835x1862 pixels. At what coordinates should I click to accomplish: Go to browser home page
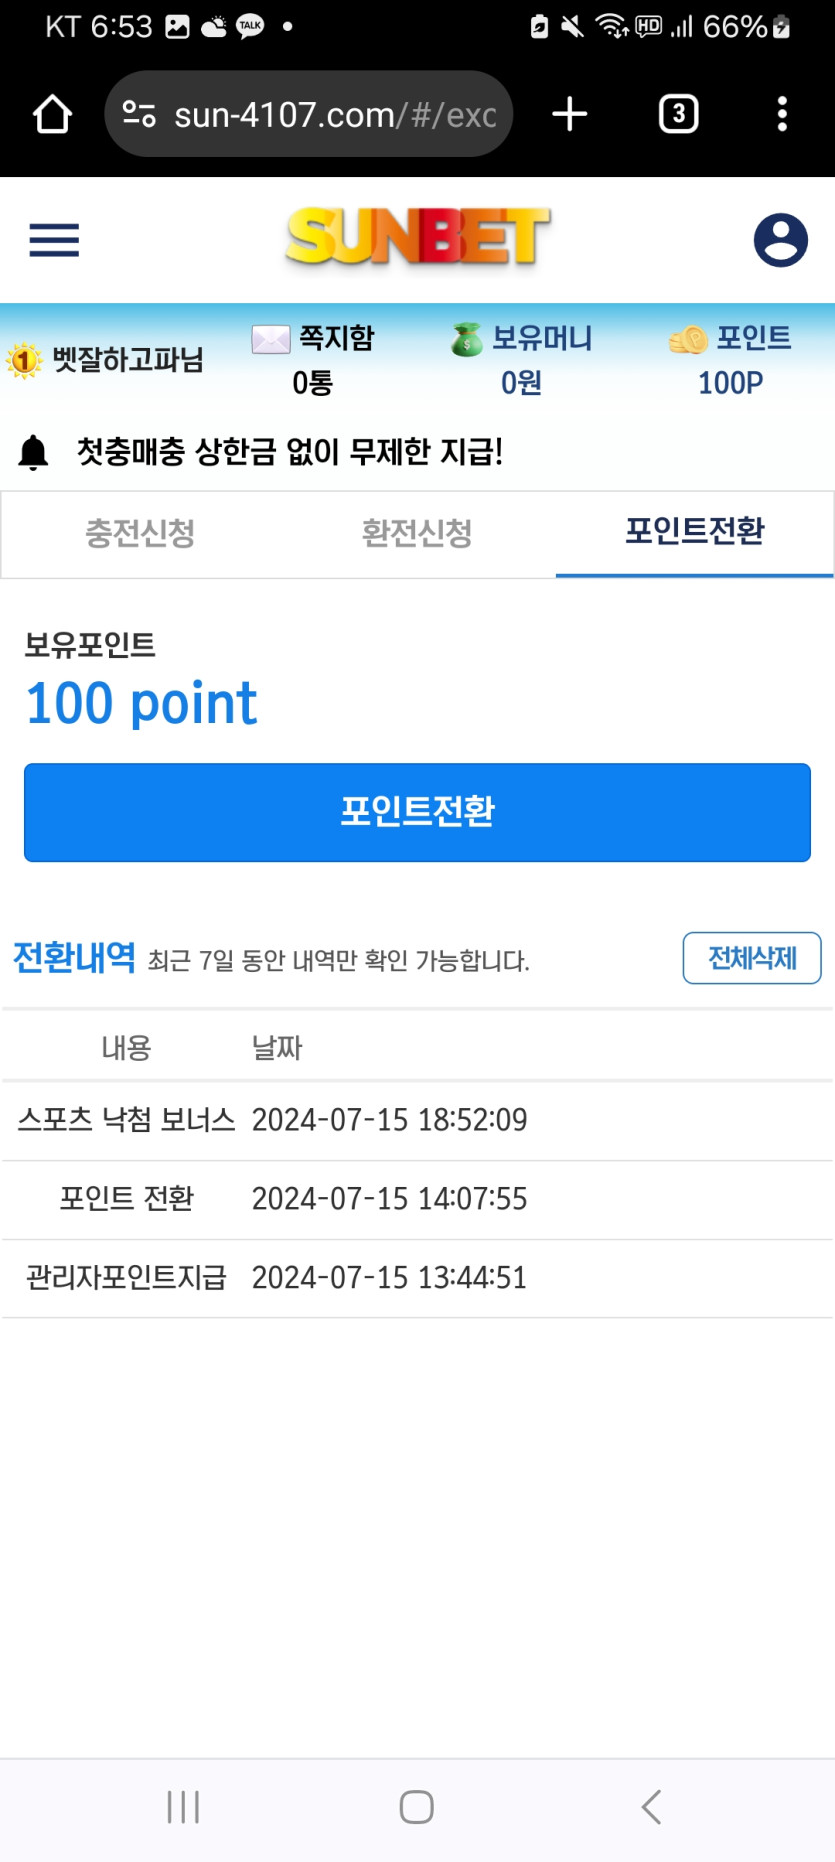coord(52,114)
